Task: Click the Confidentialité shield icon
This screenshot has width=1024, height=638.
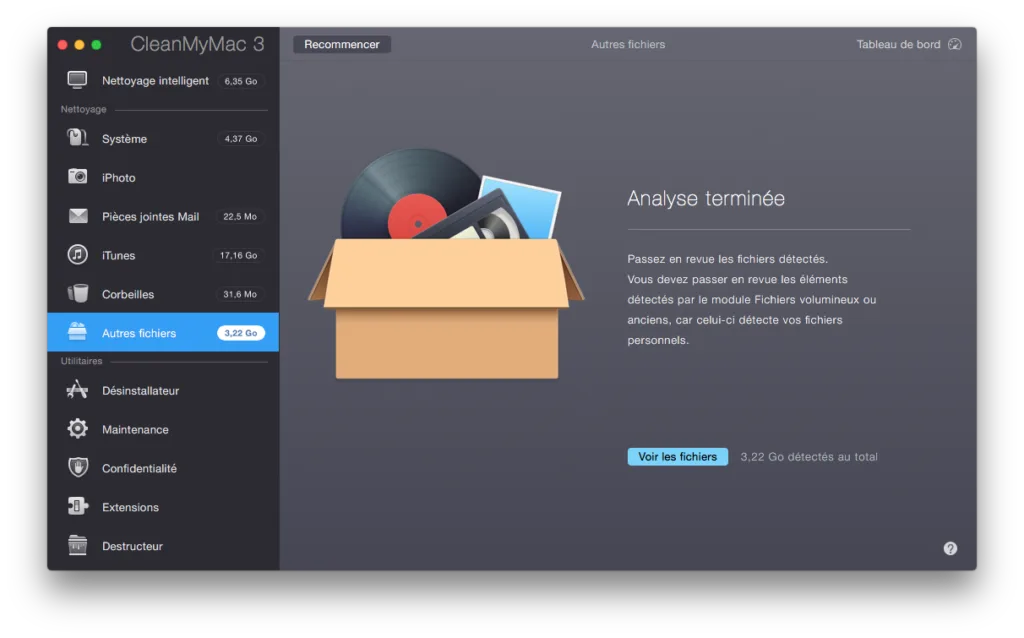Action: tap(78, 468)
